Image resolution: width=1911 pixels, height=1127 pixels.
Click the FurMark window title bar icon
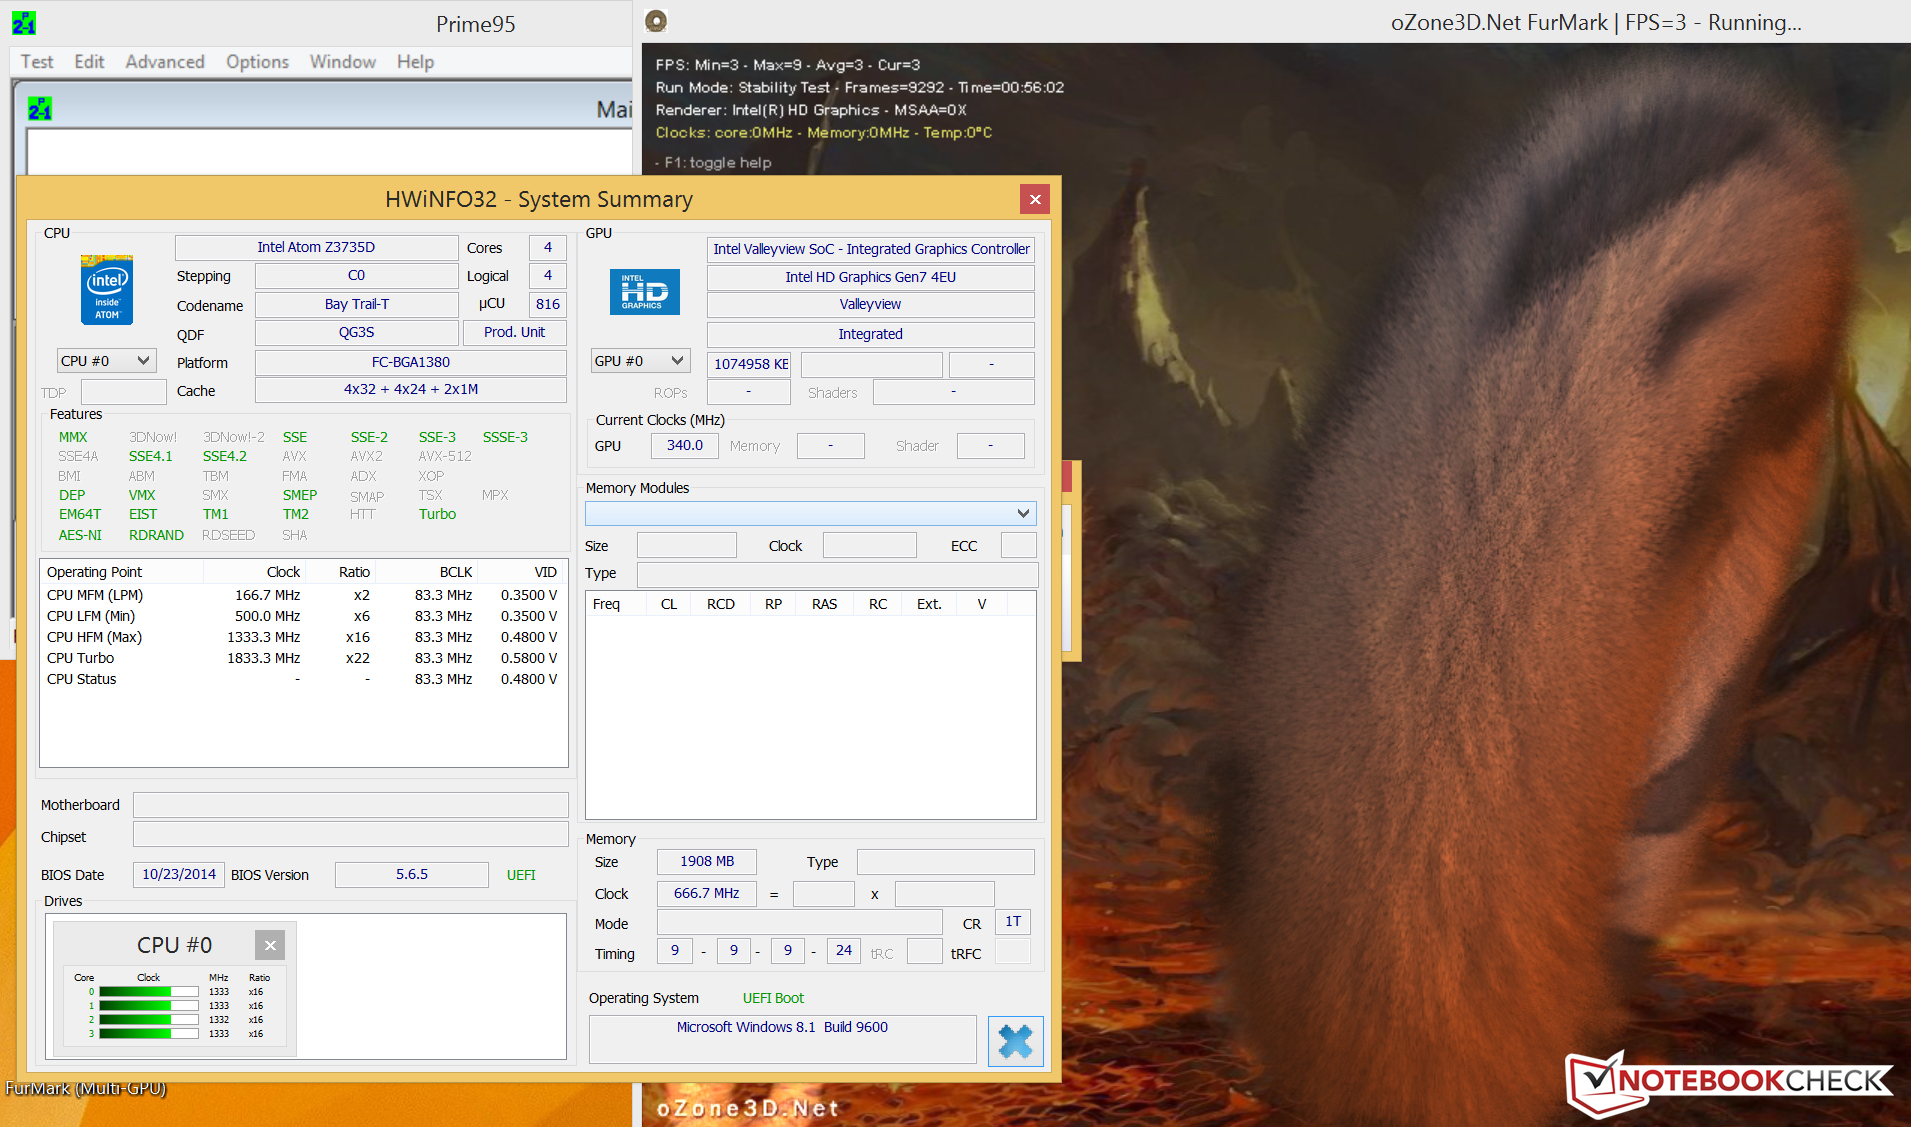coord(656,21)
